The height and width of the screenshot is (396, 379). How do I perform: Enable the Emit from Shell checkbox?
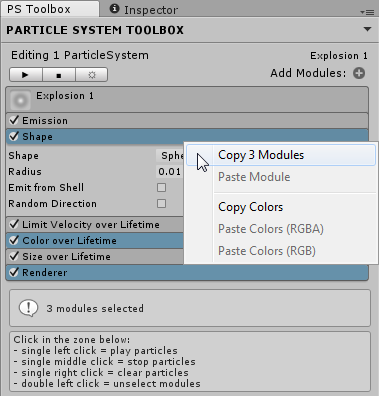(161, 188)
